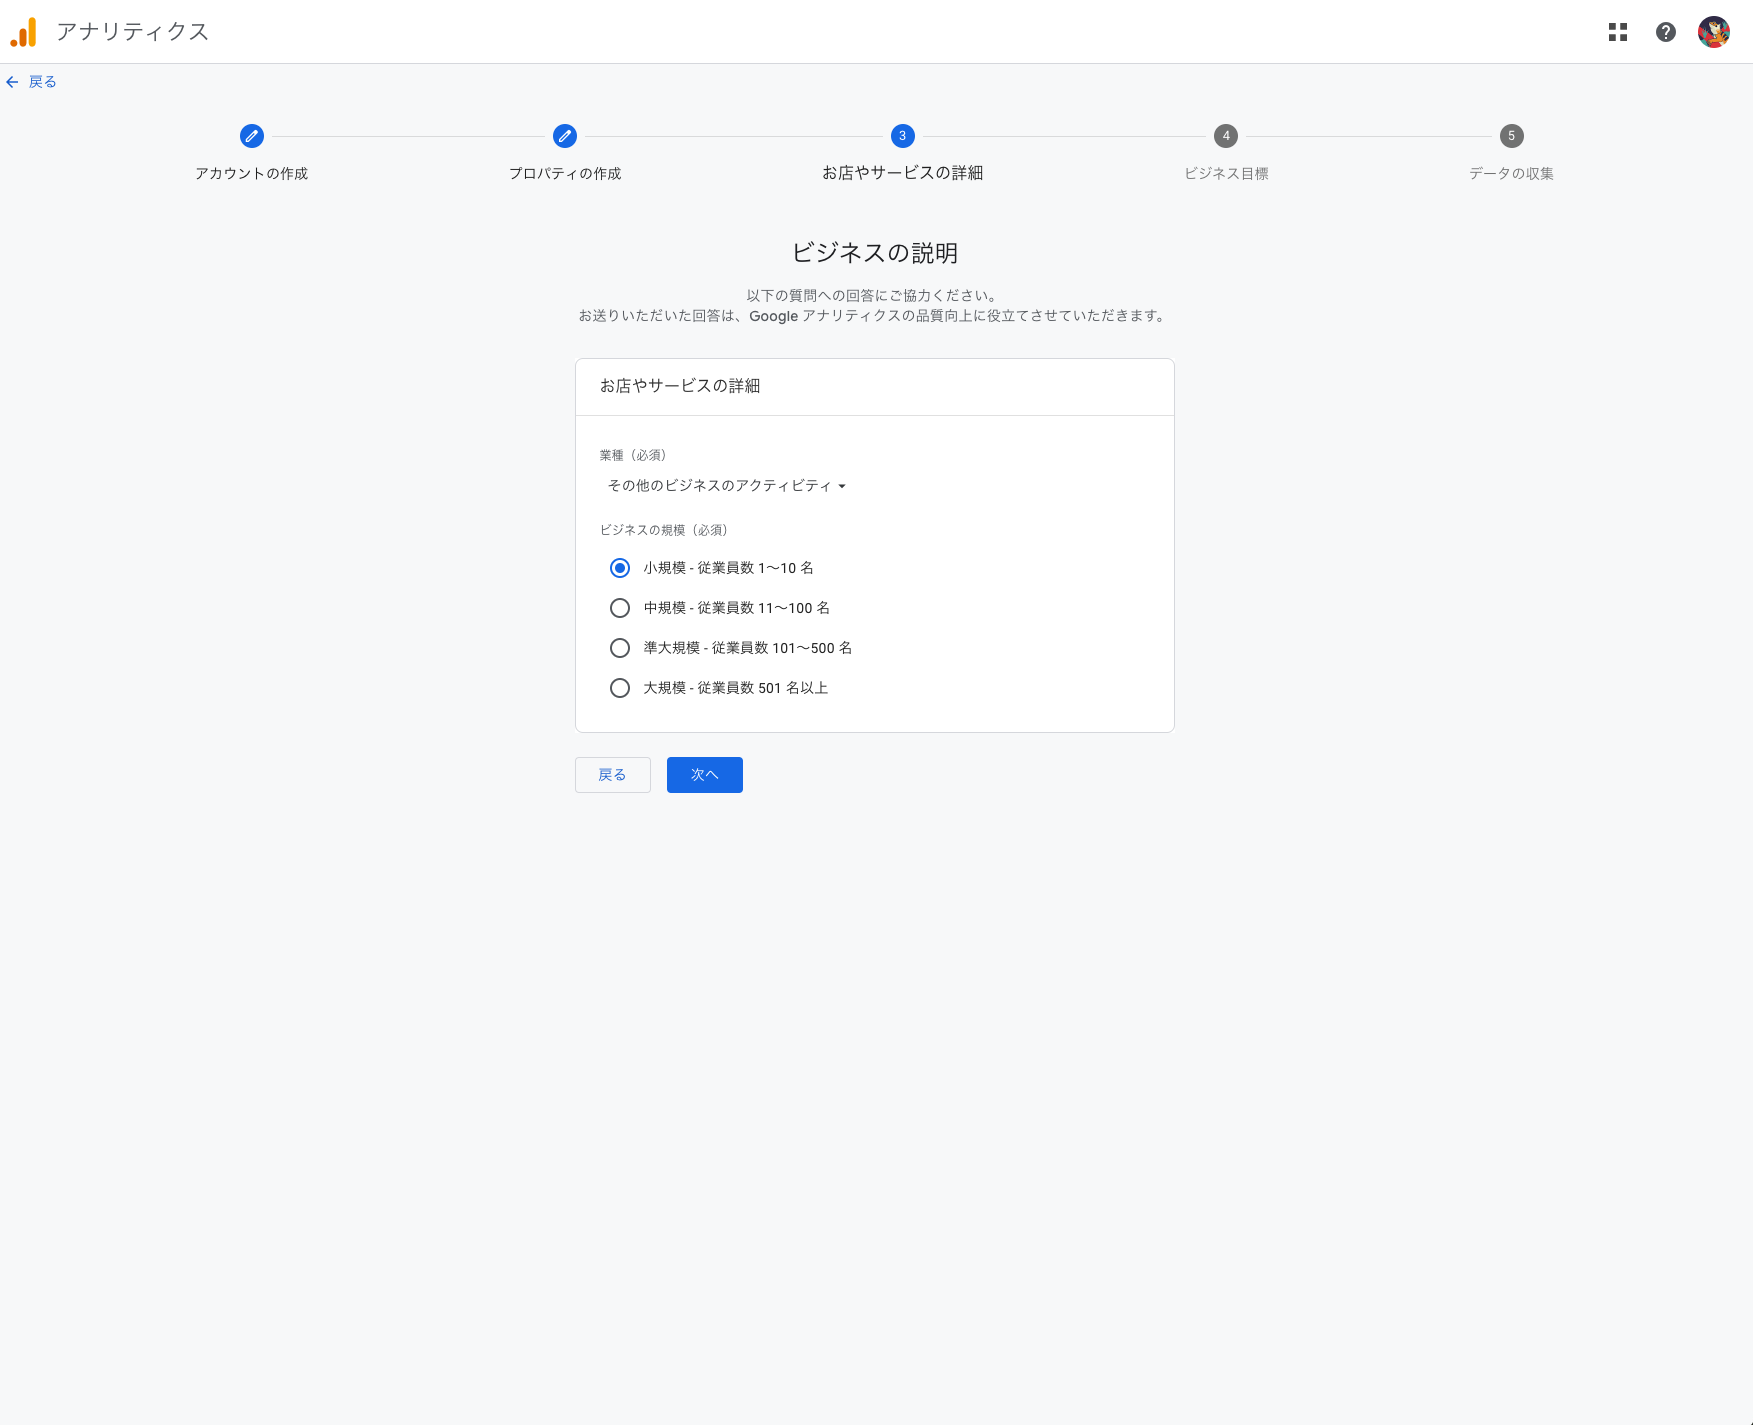The height and width of the screenshot is (1425, 1753).
Task: Select 準大規模 - 従業員数 101～500 名
Action: [620, 647]
